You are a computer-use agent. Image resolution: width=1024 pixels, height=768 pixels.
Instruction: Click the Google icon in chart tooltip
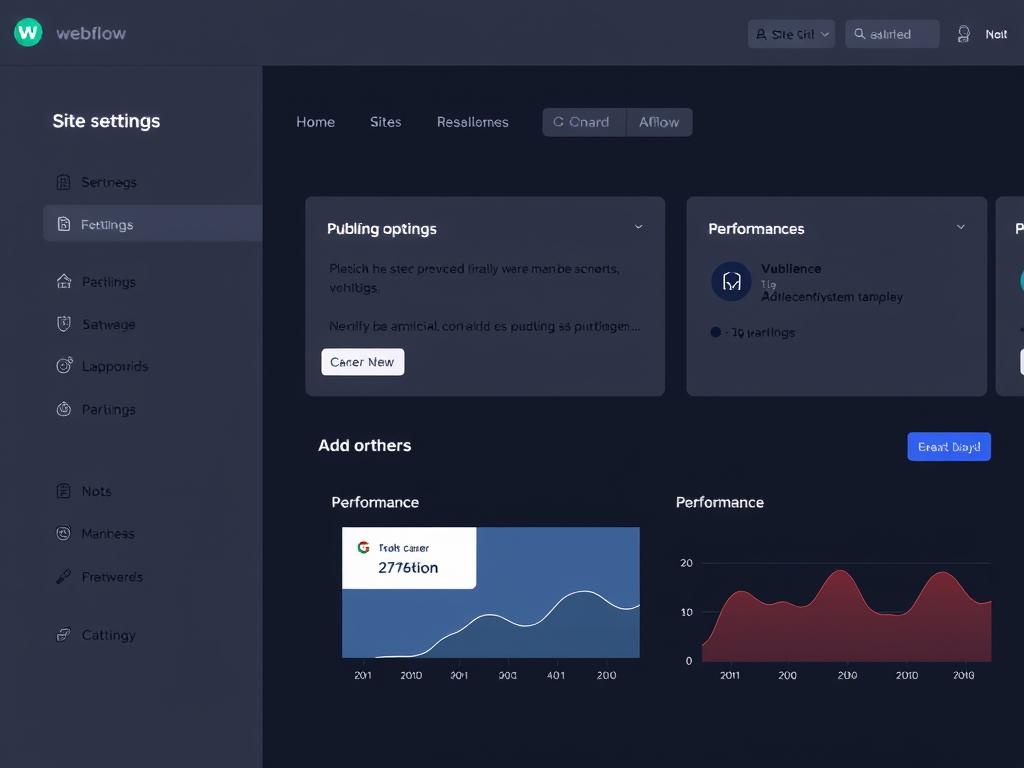coord(364,547)
